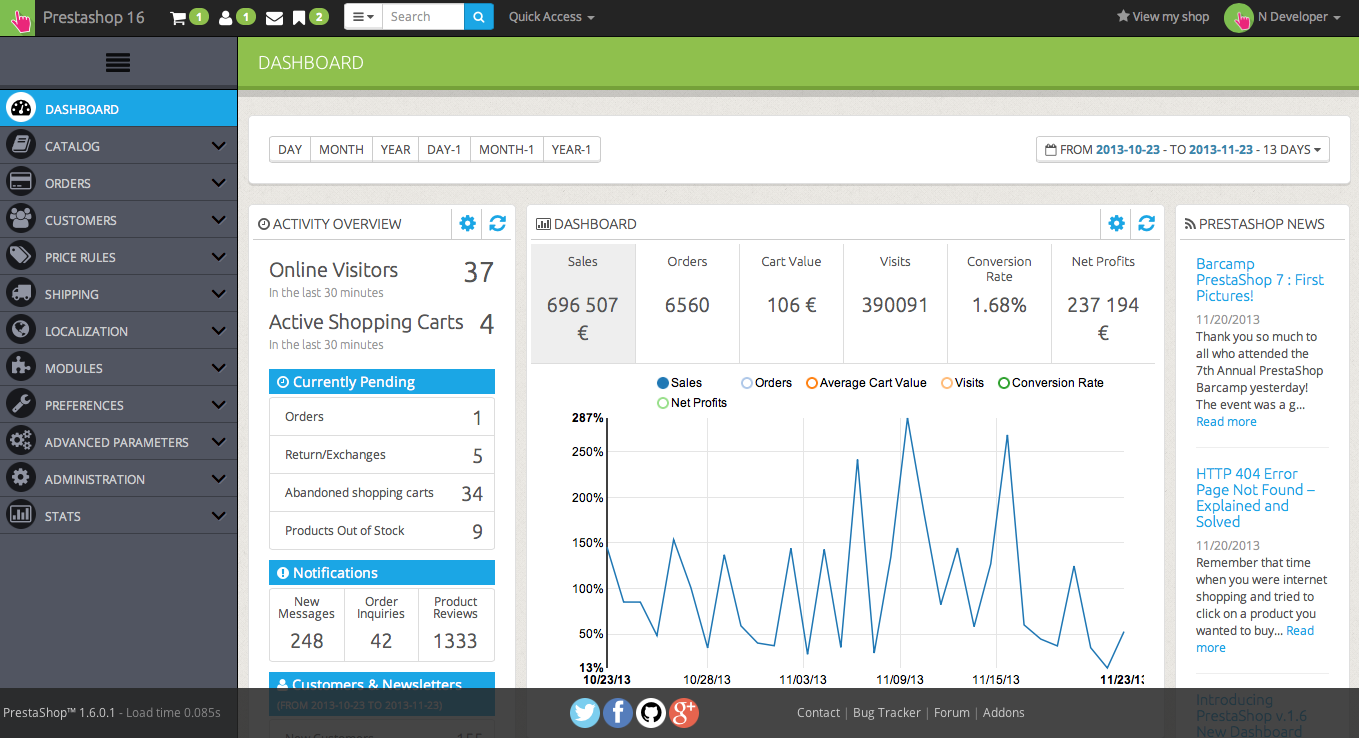
Task: Open pending Orders row showing 1
Action: (x=382, y=417)
